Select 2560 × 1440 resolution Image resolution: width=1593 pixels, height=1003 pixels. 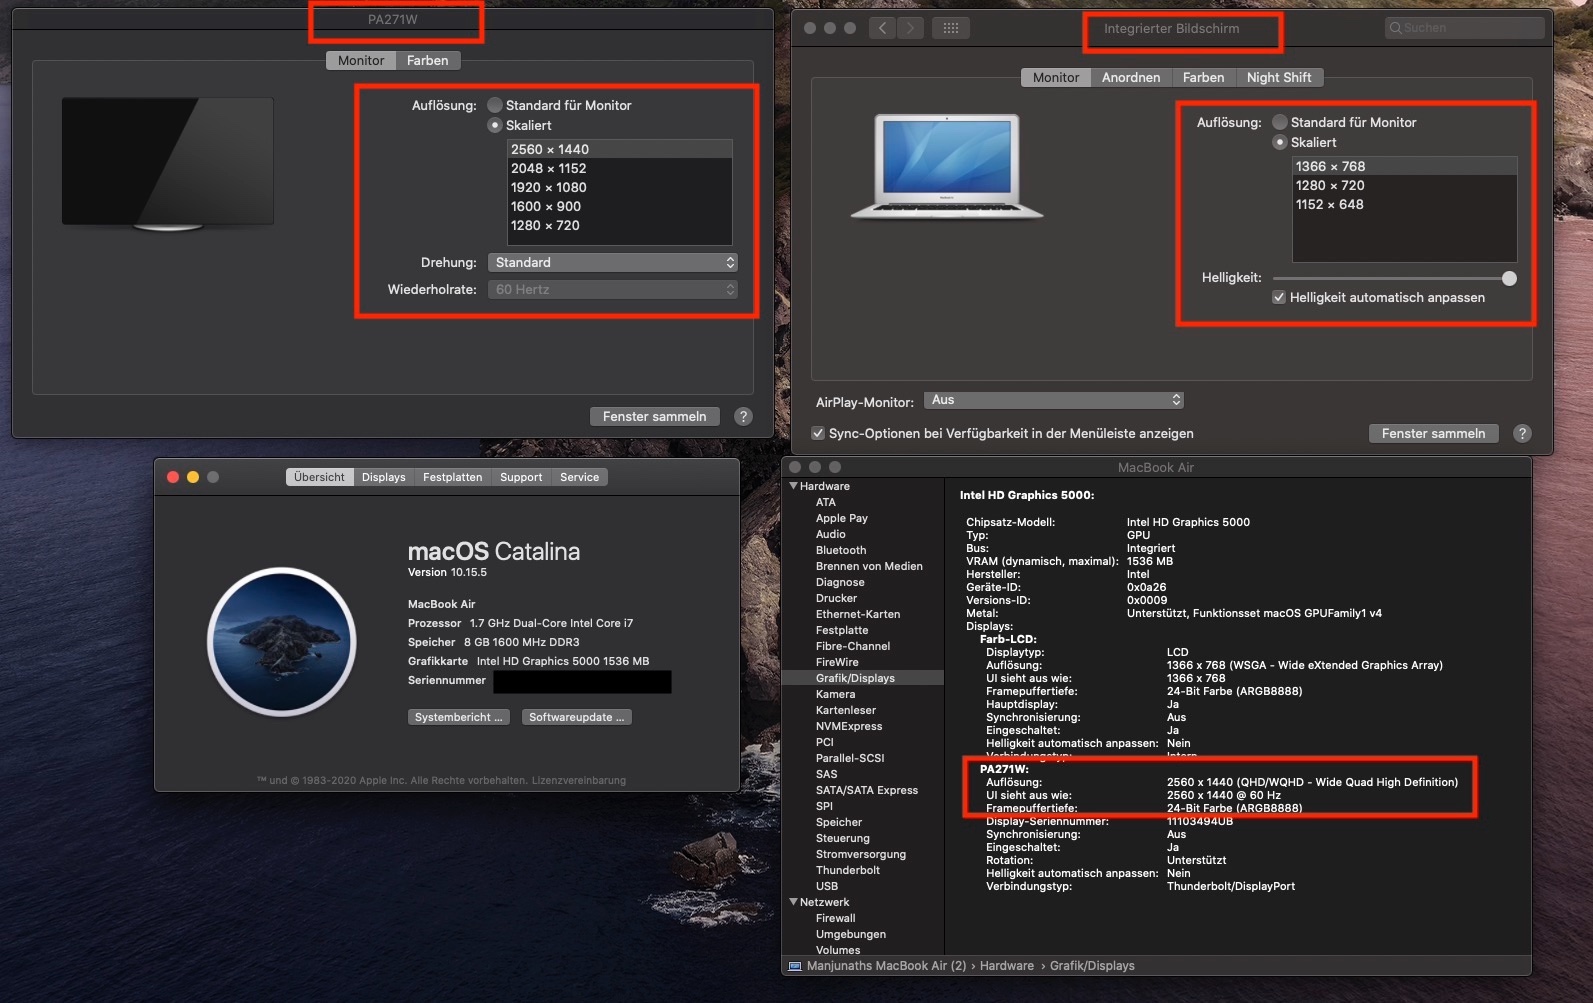pos(620,149)
